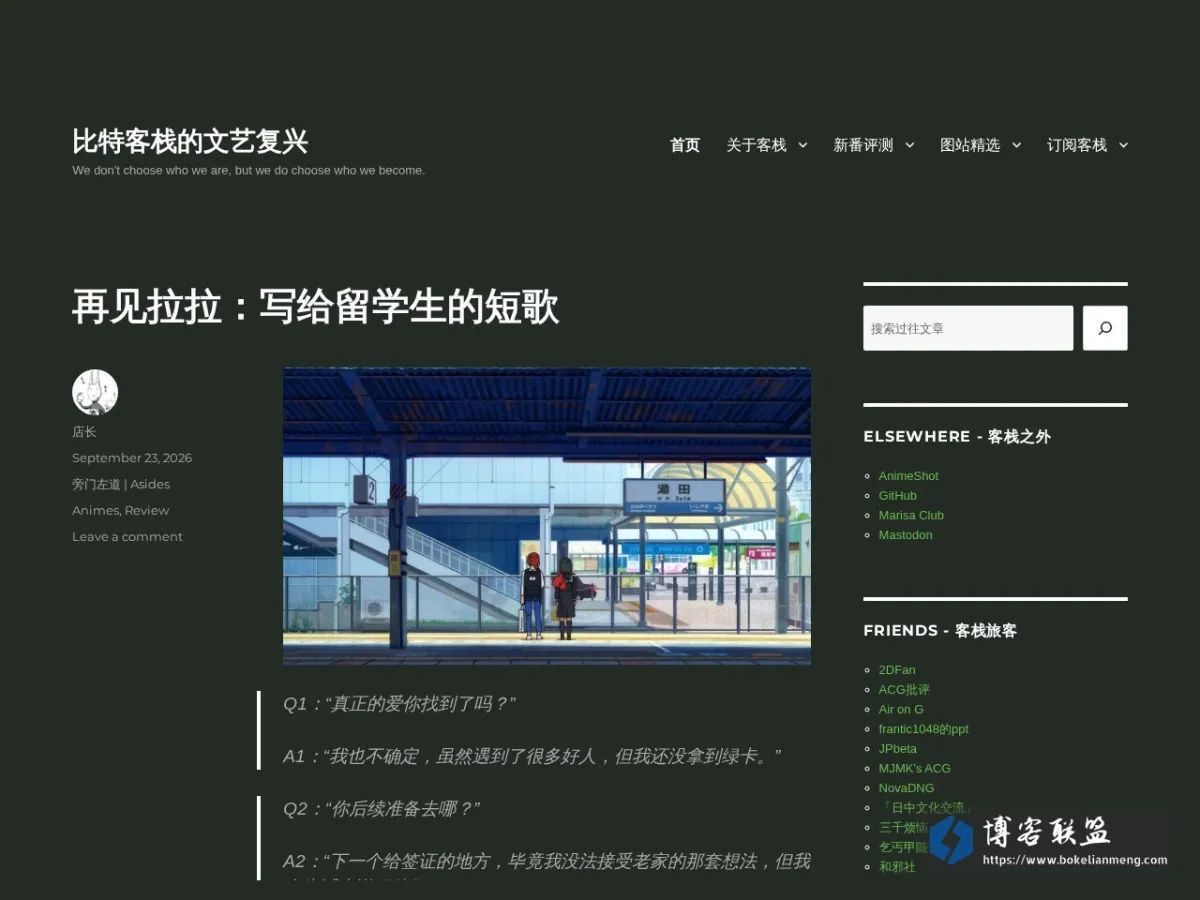Open the author avatar image

[95, 392]
